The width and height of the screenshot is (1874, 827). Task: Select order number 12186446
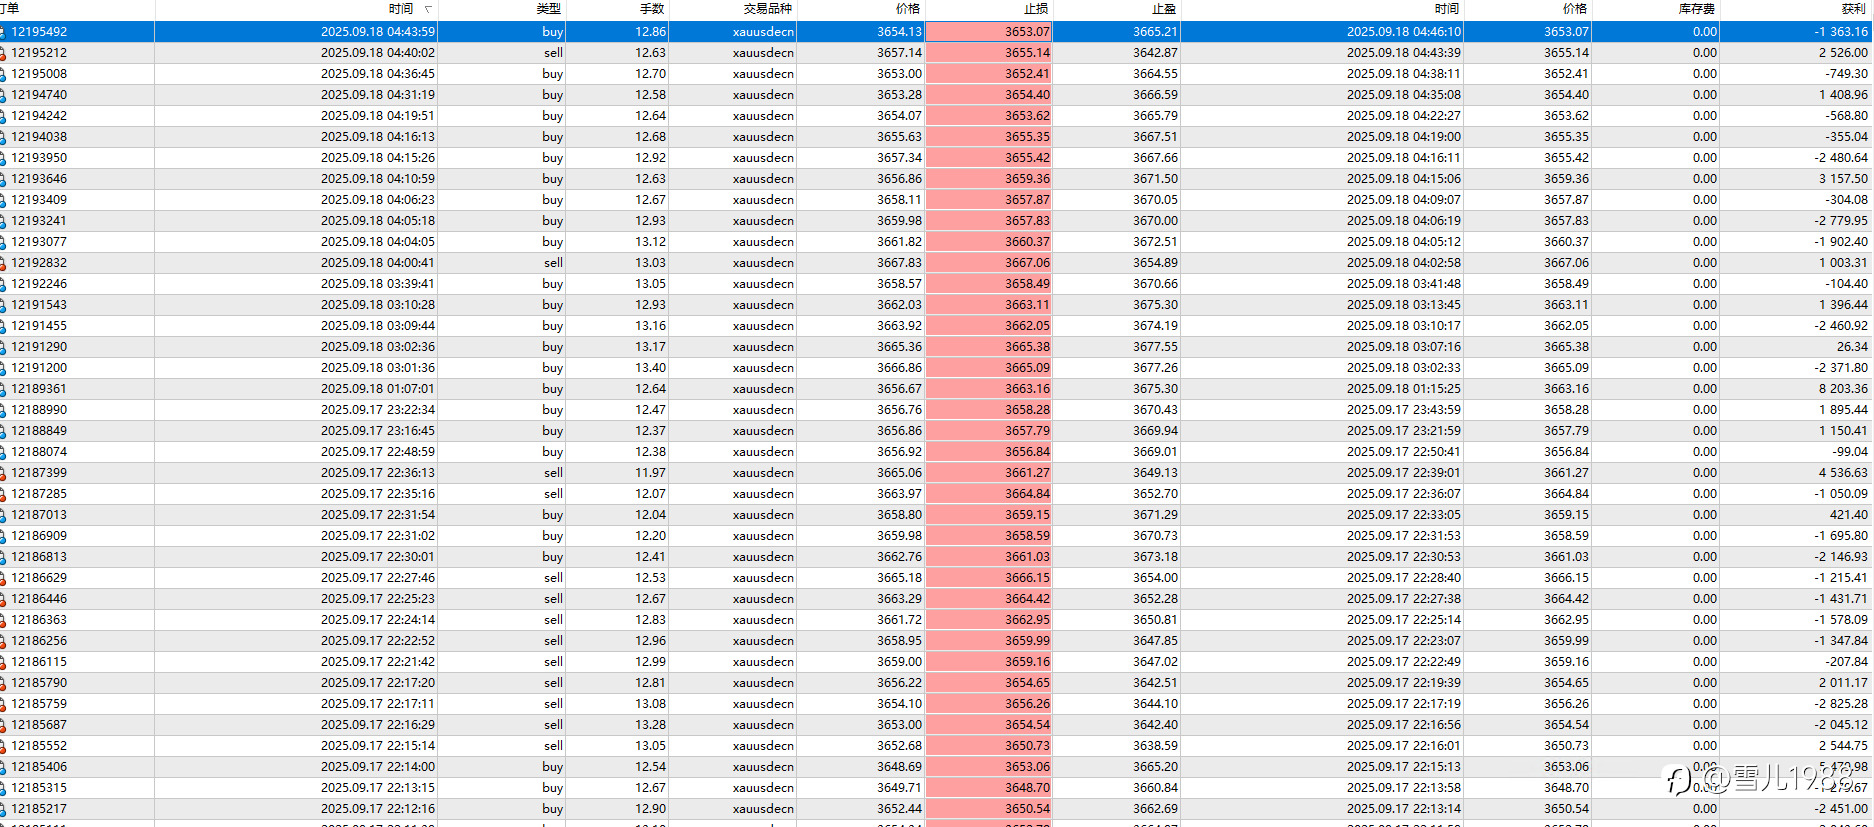[x=39, y=599]
